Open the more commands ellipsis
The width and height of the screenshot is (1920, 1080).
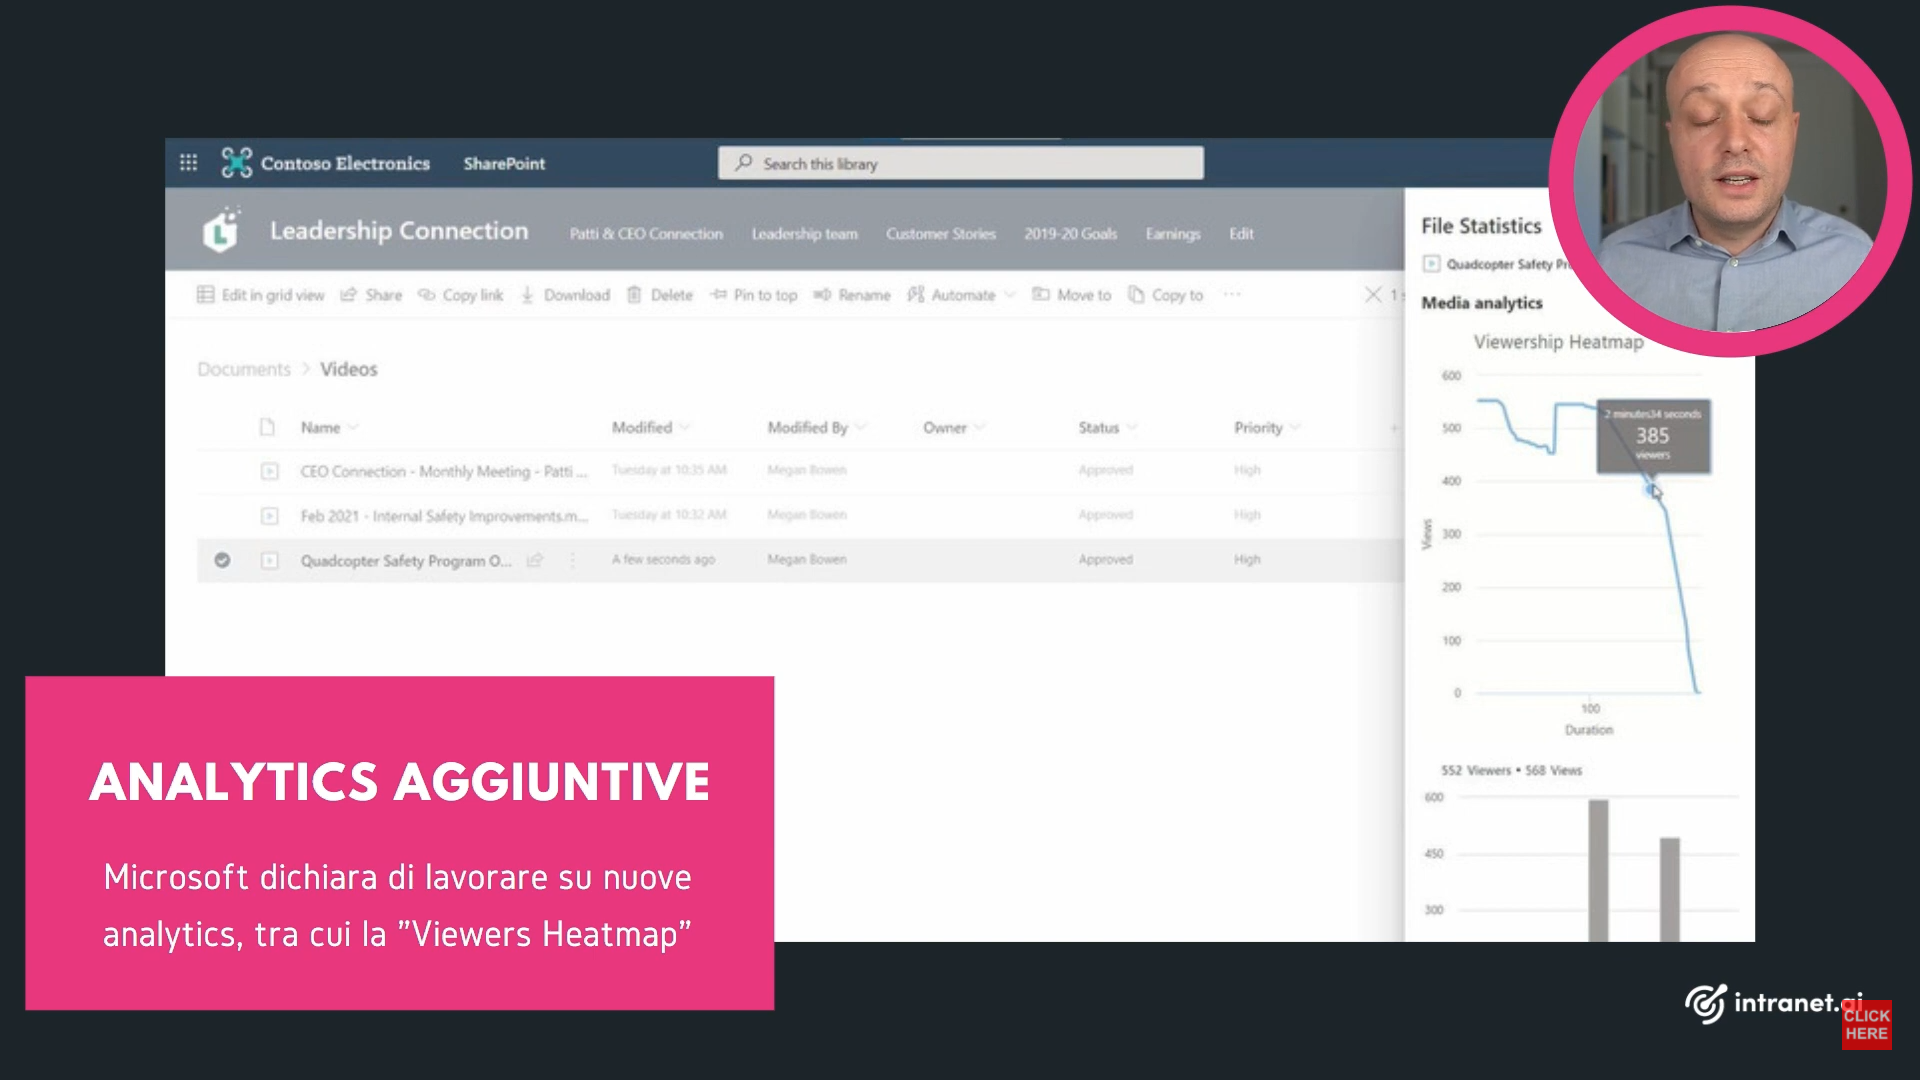[x=1232, y=294]
